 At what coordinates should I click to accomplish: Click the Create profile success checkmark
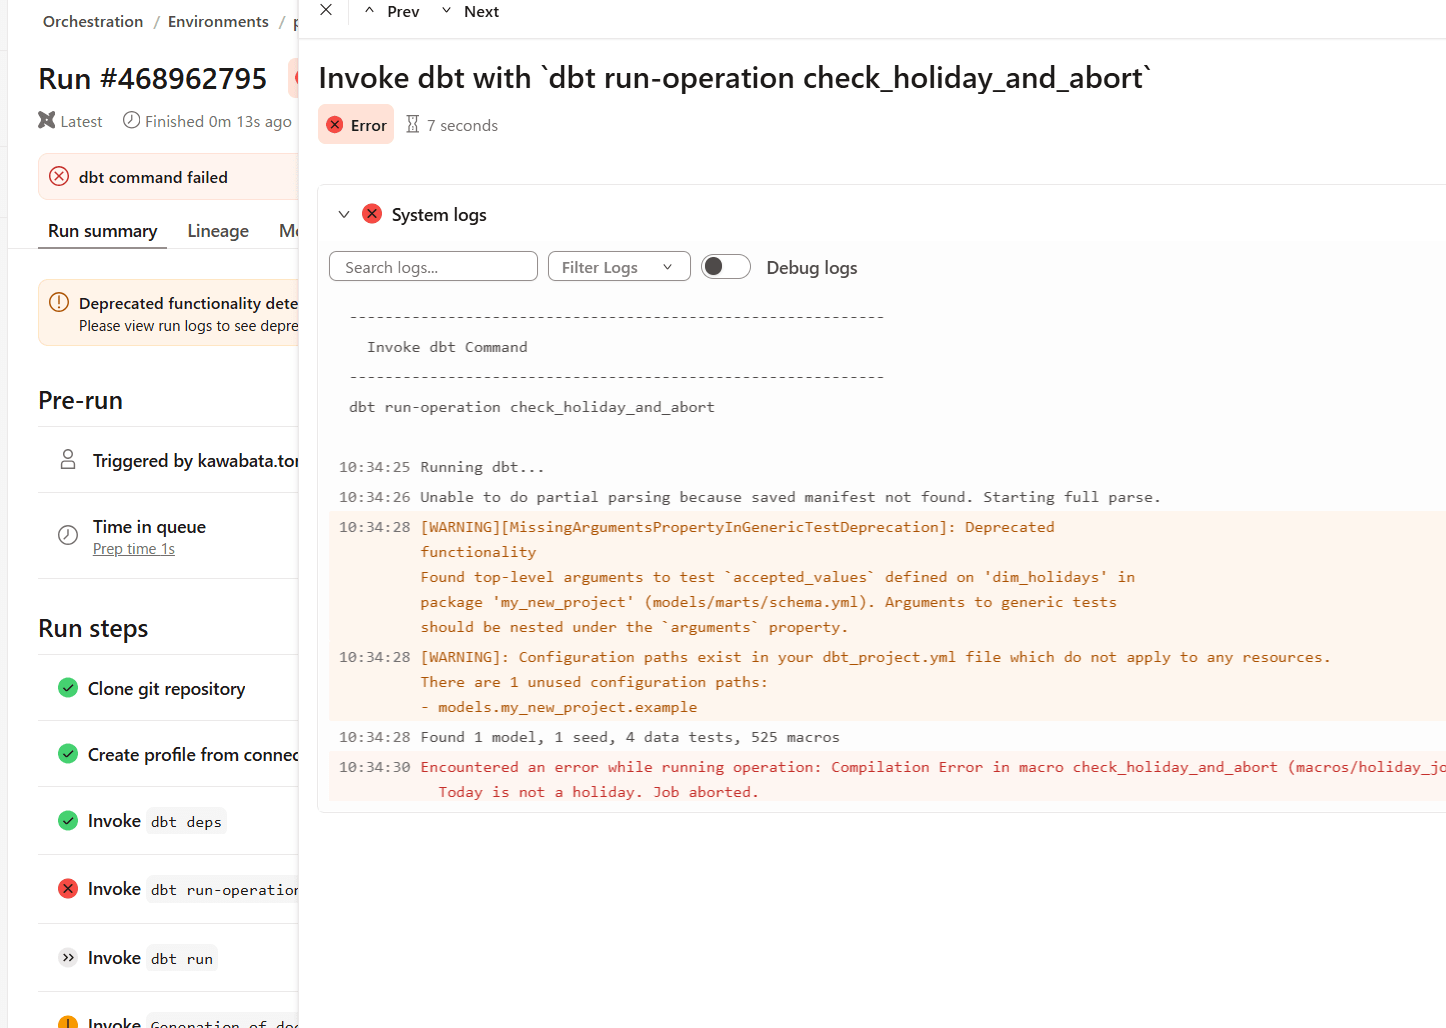pyautogui.click(x=68, y=754)
